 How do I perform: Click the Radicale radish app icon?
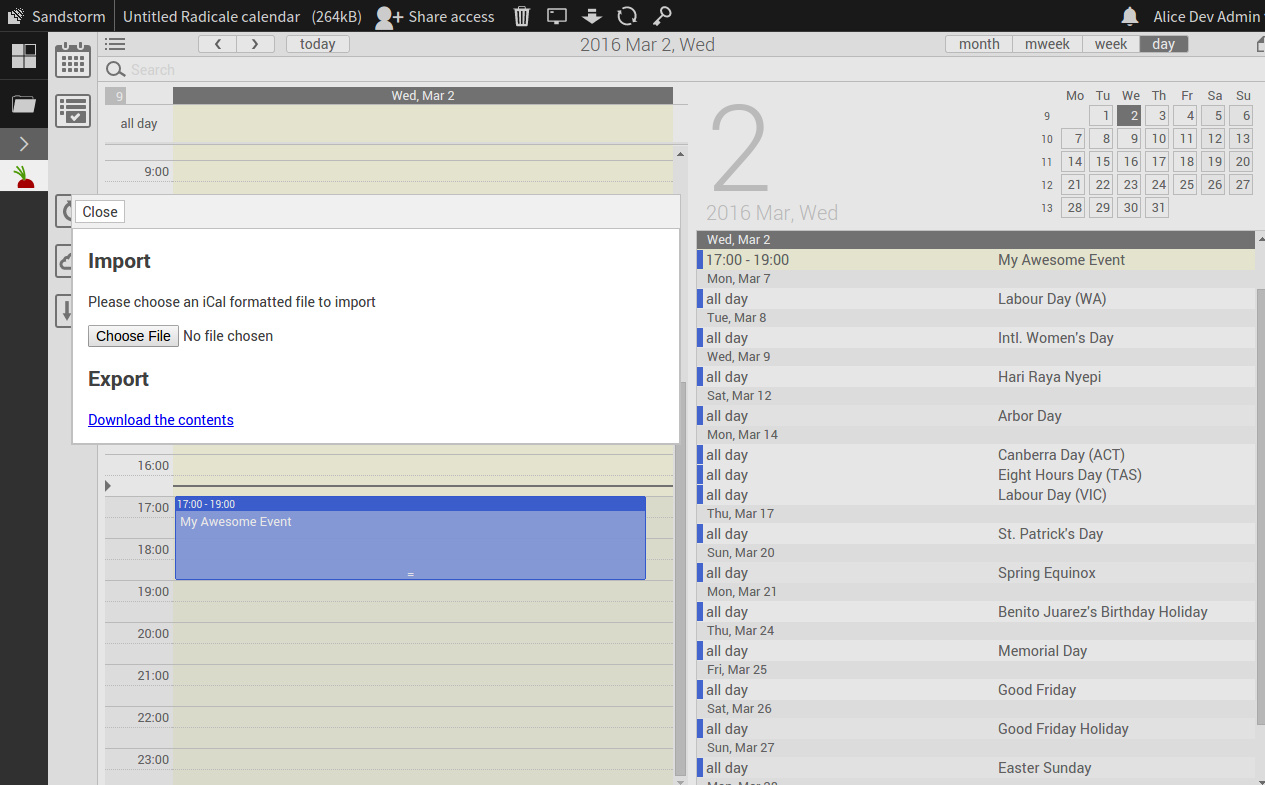coord(24,177)
